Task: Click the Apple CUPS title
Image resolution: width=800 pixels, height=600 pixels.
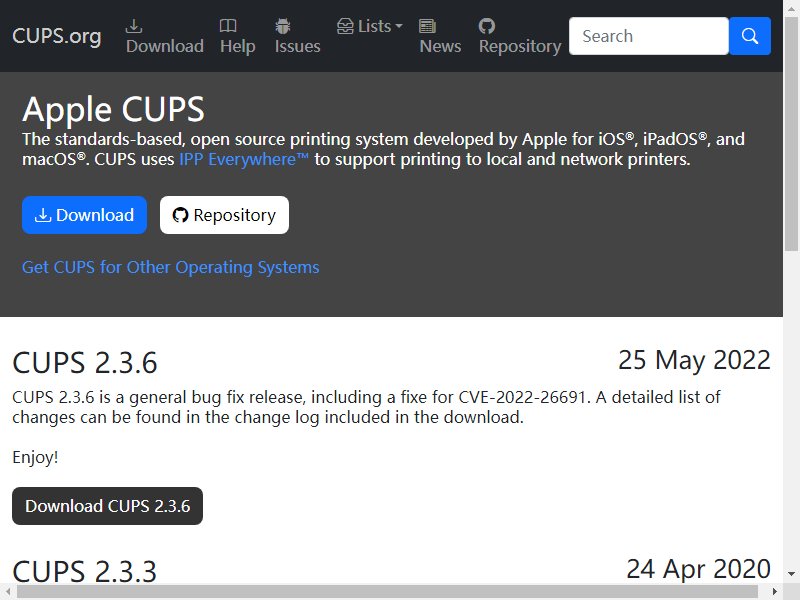Action: [x=113, y=109]
